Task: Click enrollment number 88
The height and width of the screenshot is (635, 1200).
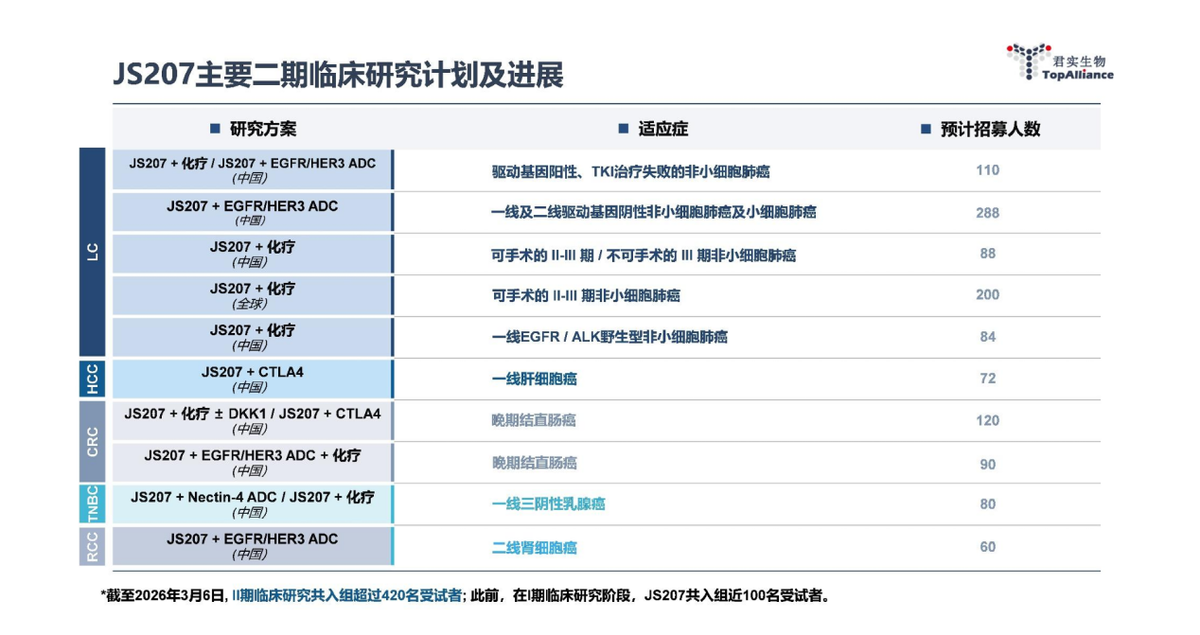Action: (x=988, y=253)
